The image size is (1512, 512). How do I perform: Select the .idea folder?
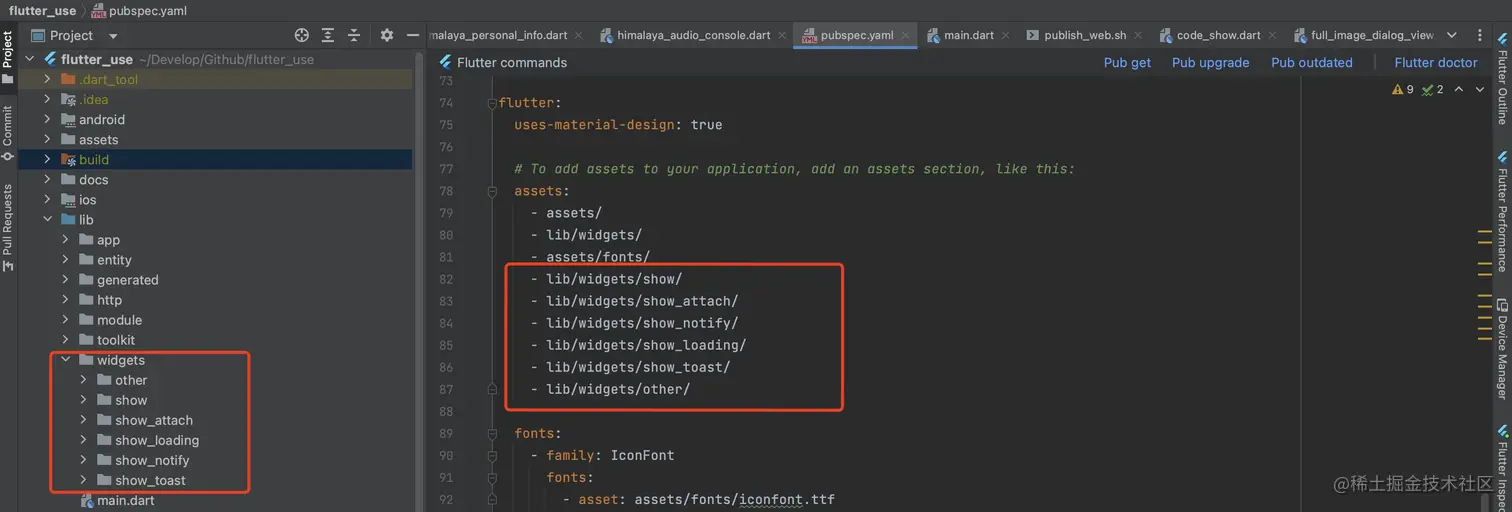[93, 99]
